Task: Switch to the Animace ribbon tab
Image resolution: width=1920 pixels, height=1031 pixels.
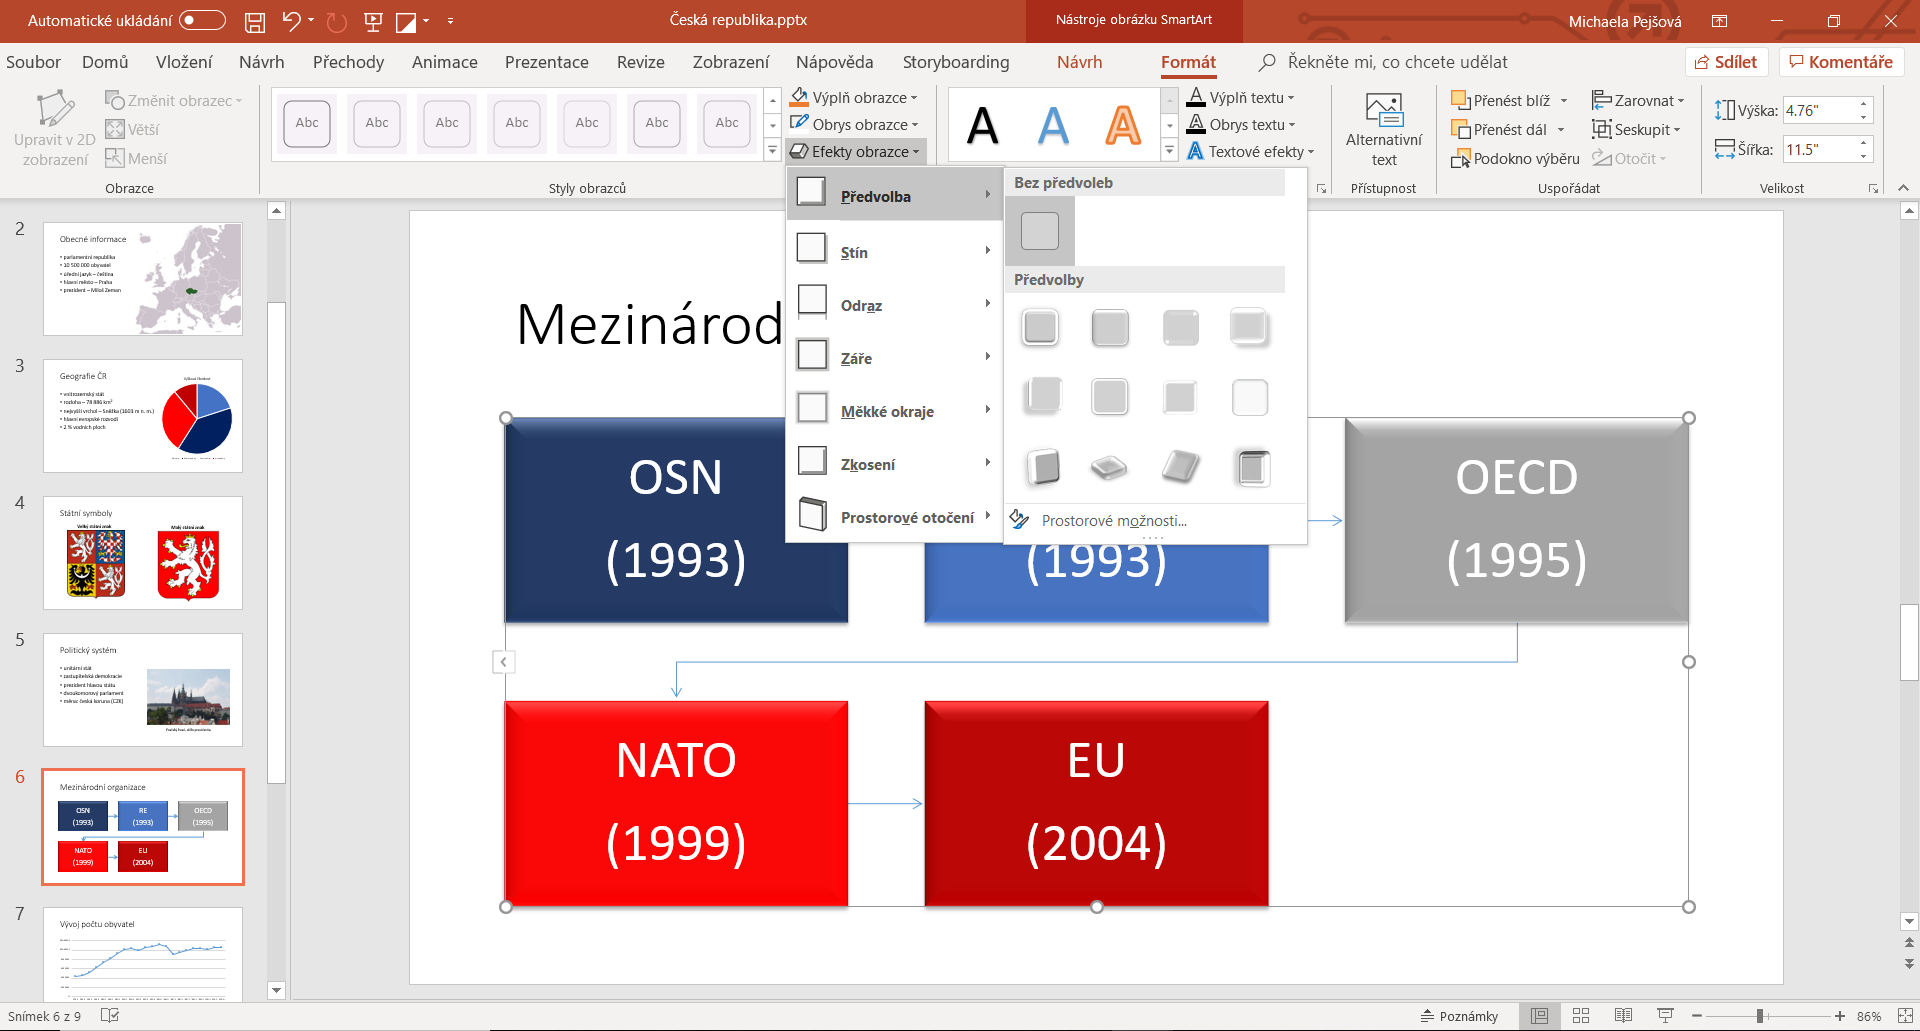Action: click(444, 62)
